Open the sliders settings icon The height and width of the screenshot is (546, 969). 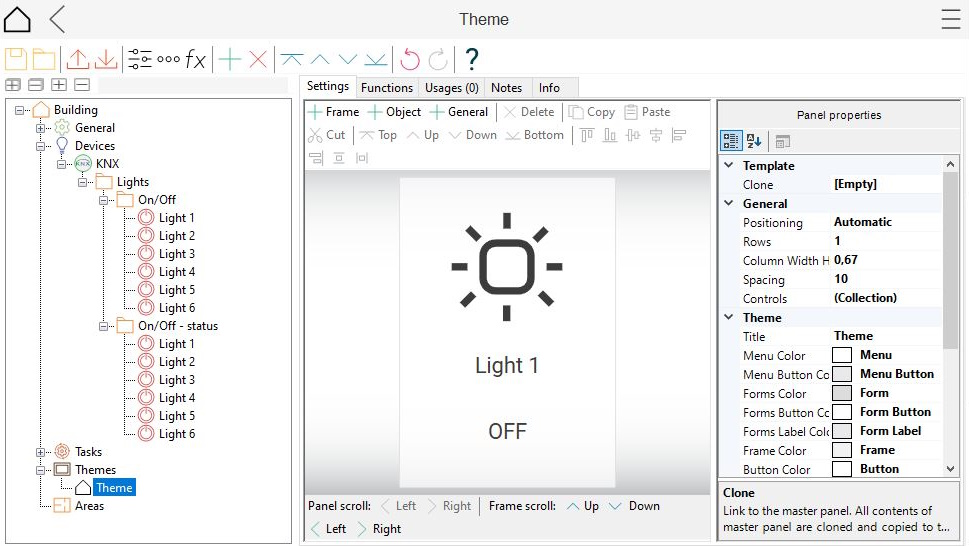click(140, 59)
